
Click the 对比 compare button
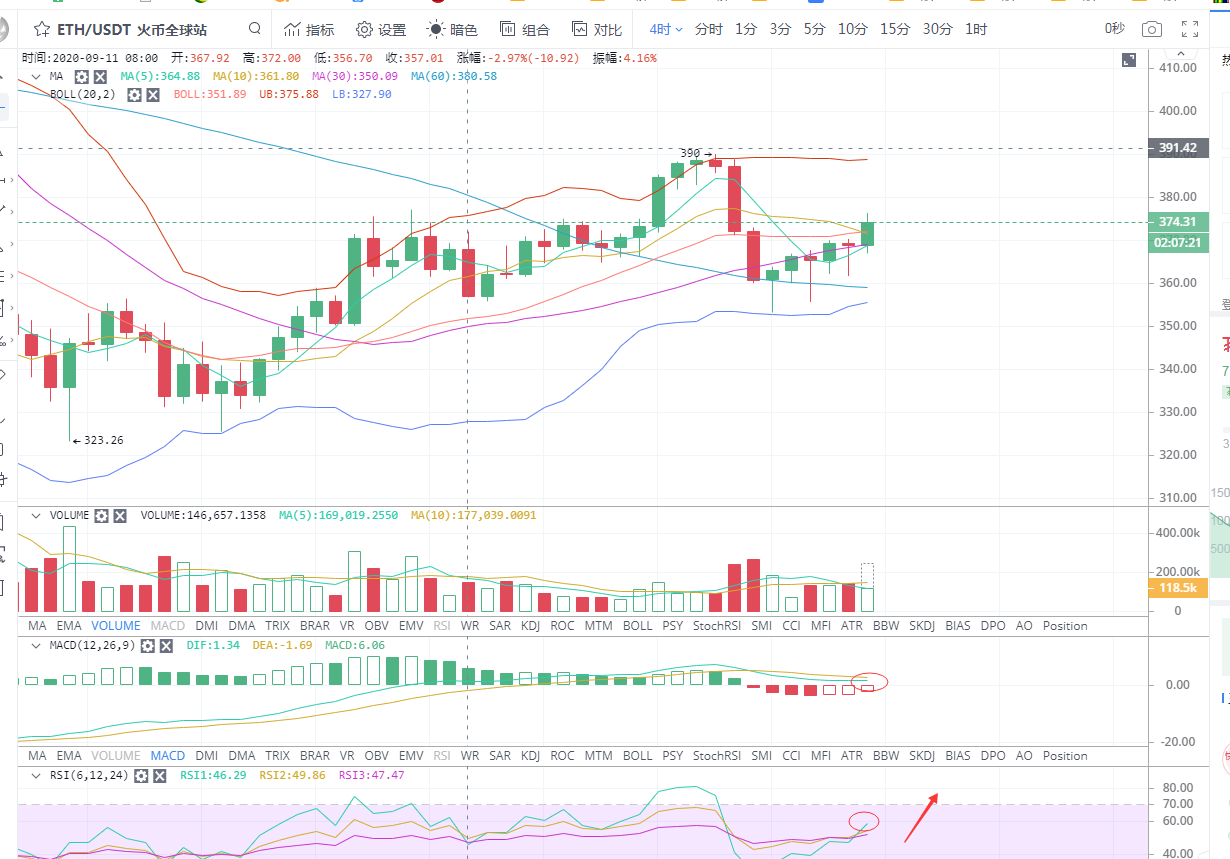click(597, 30)
